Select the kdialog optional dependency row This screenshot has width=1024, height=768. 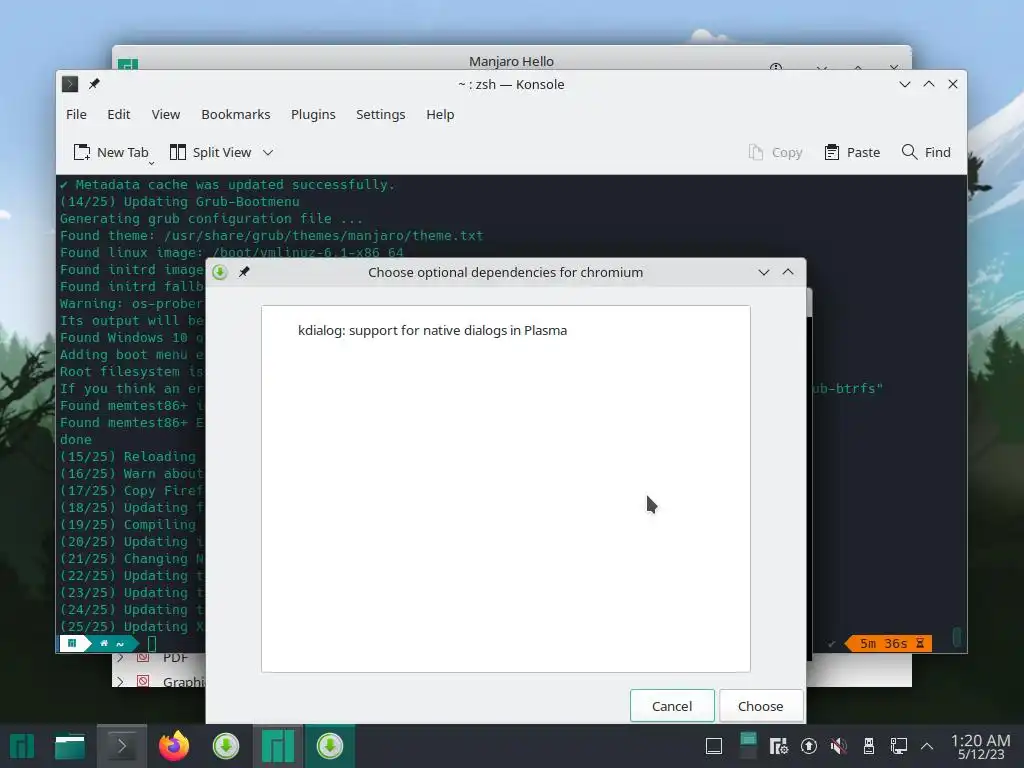tap(505, 330)
